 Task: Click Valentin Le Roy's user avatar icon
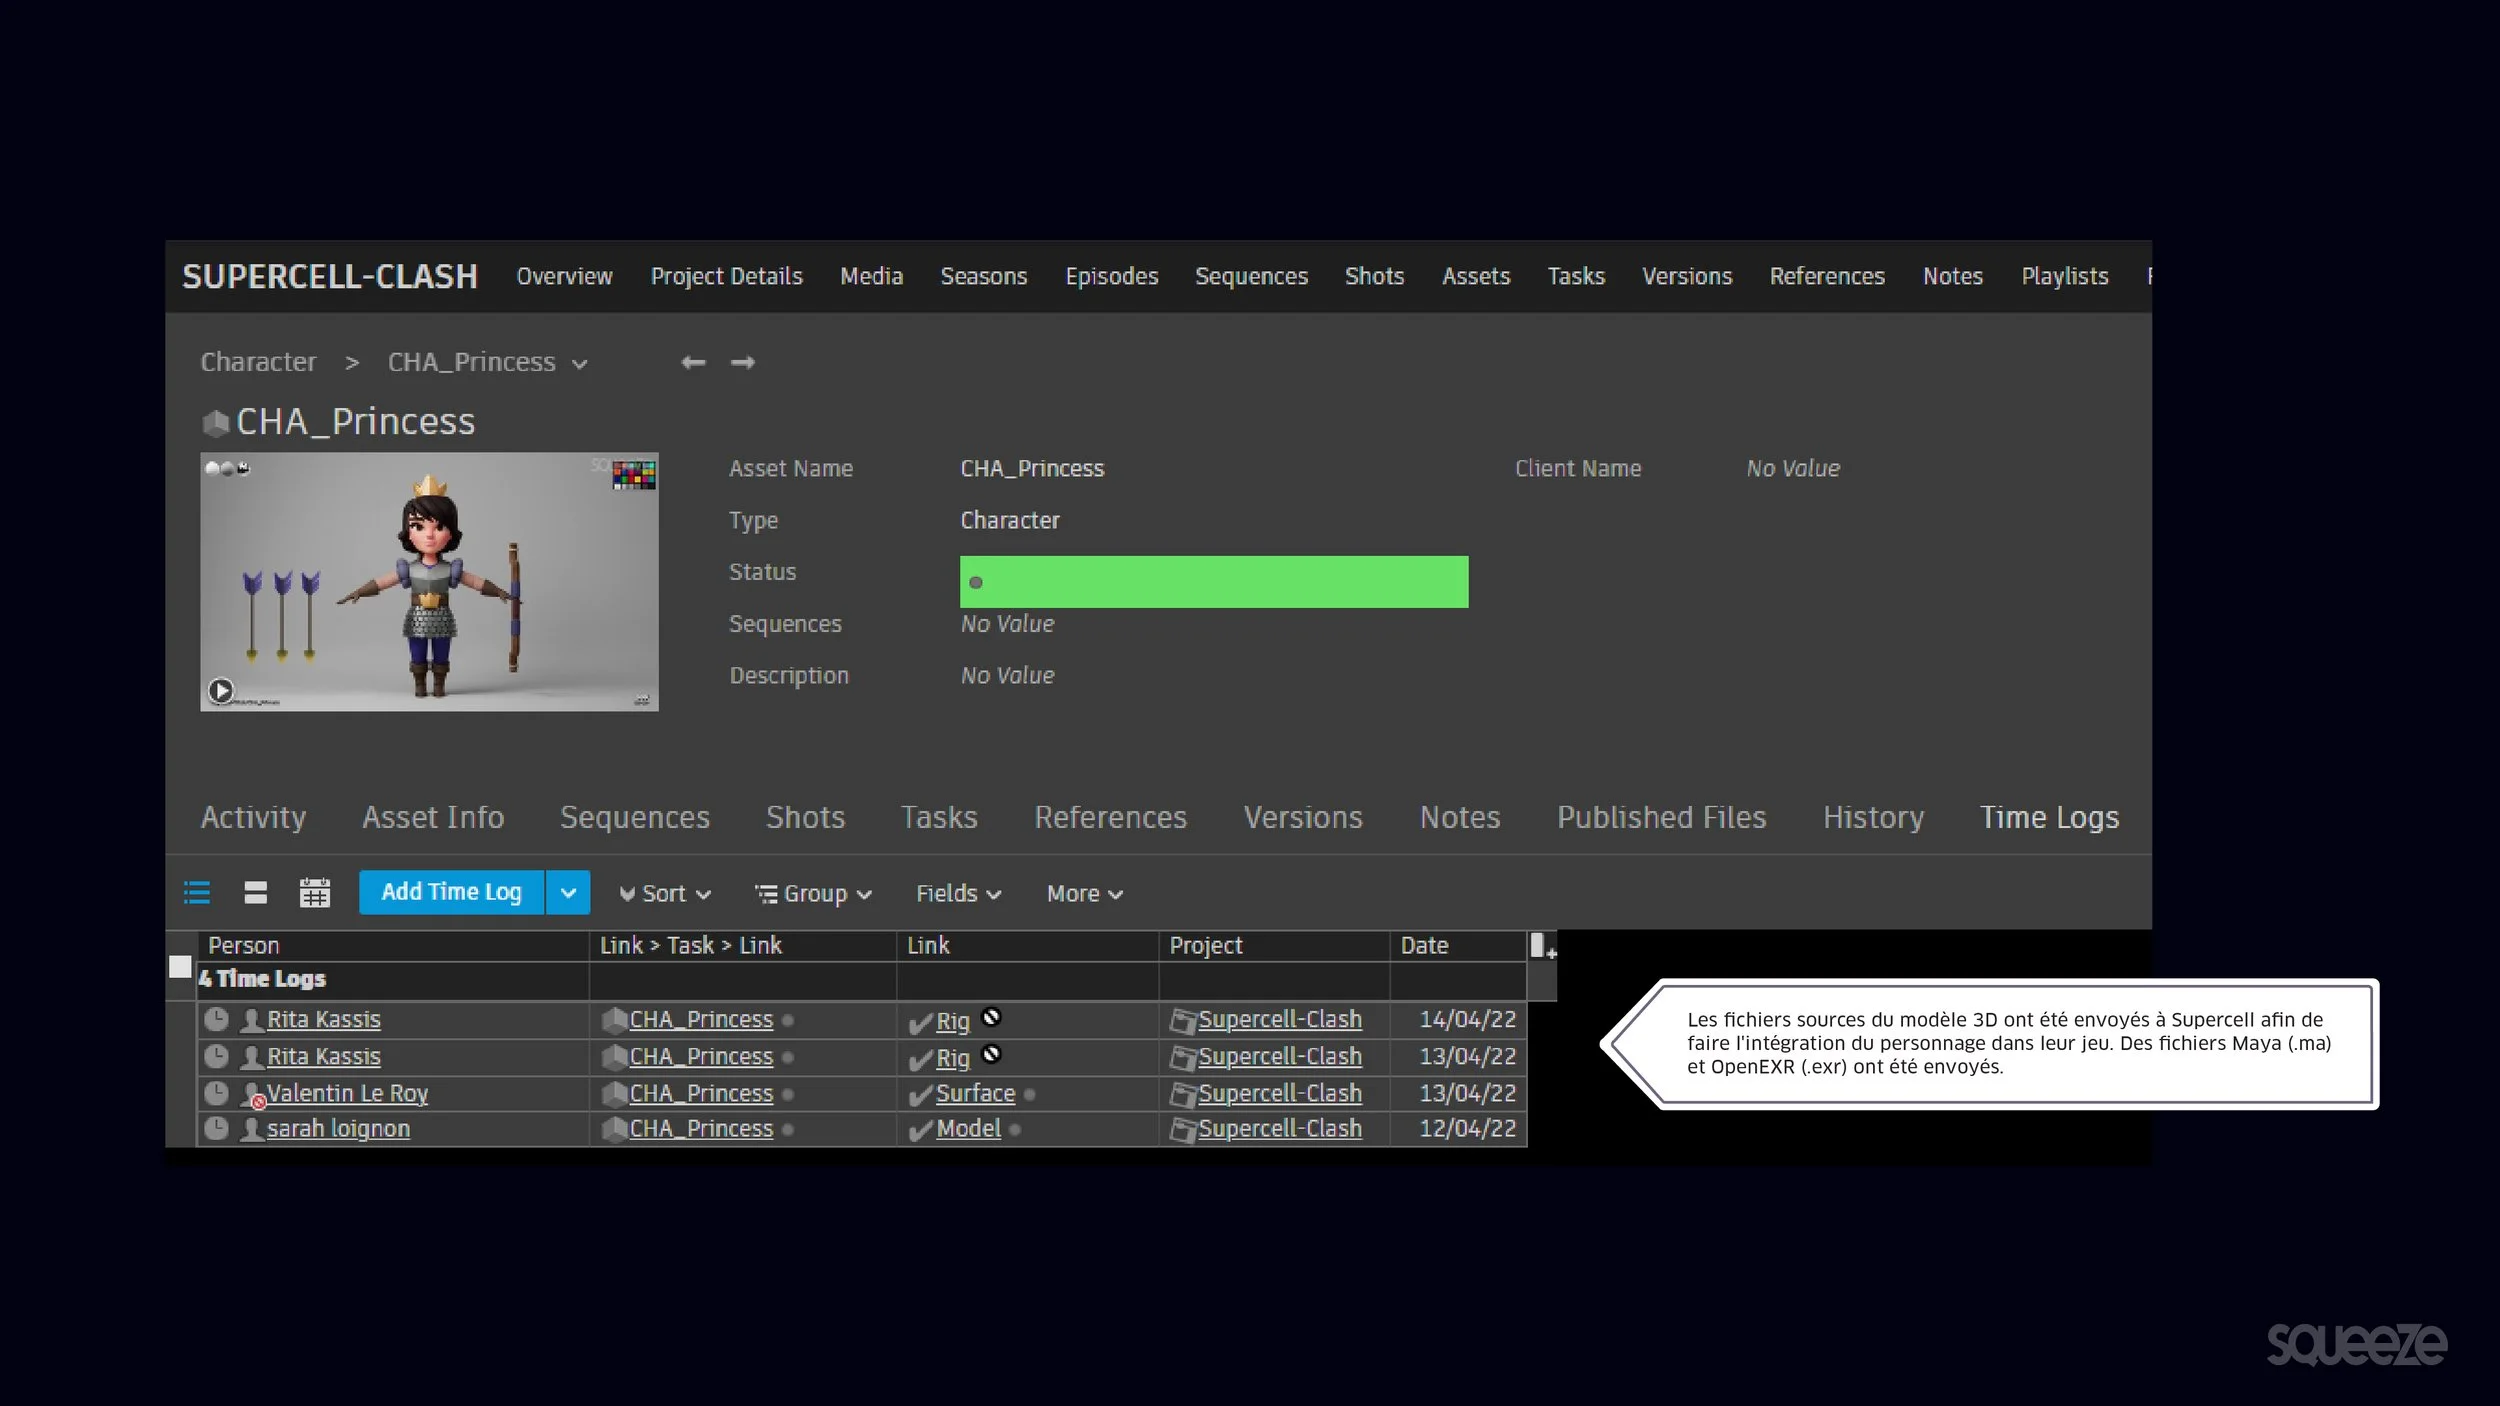click(x=253, y=1094)
